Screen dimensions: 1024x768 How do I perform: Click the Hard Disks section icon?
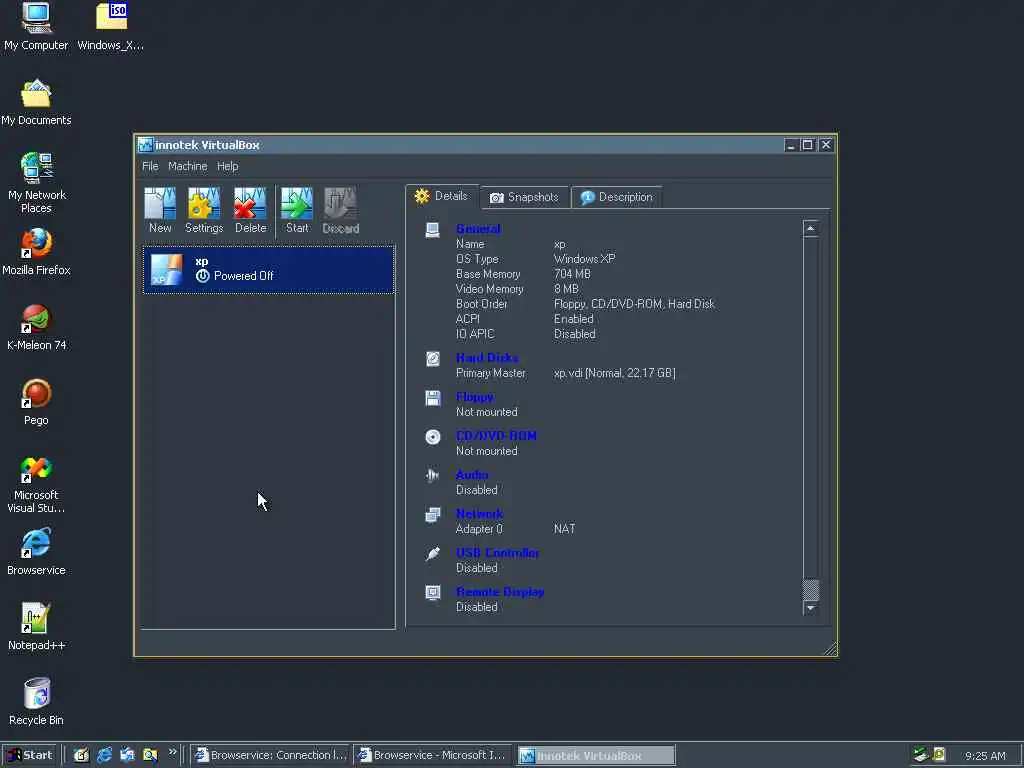tap(432, 359)
